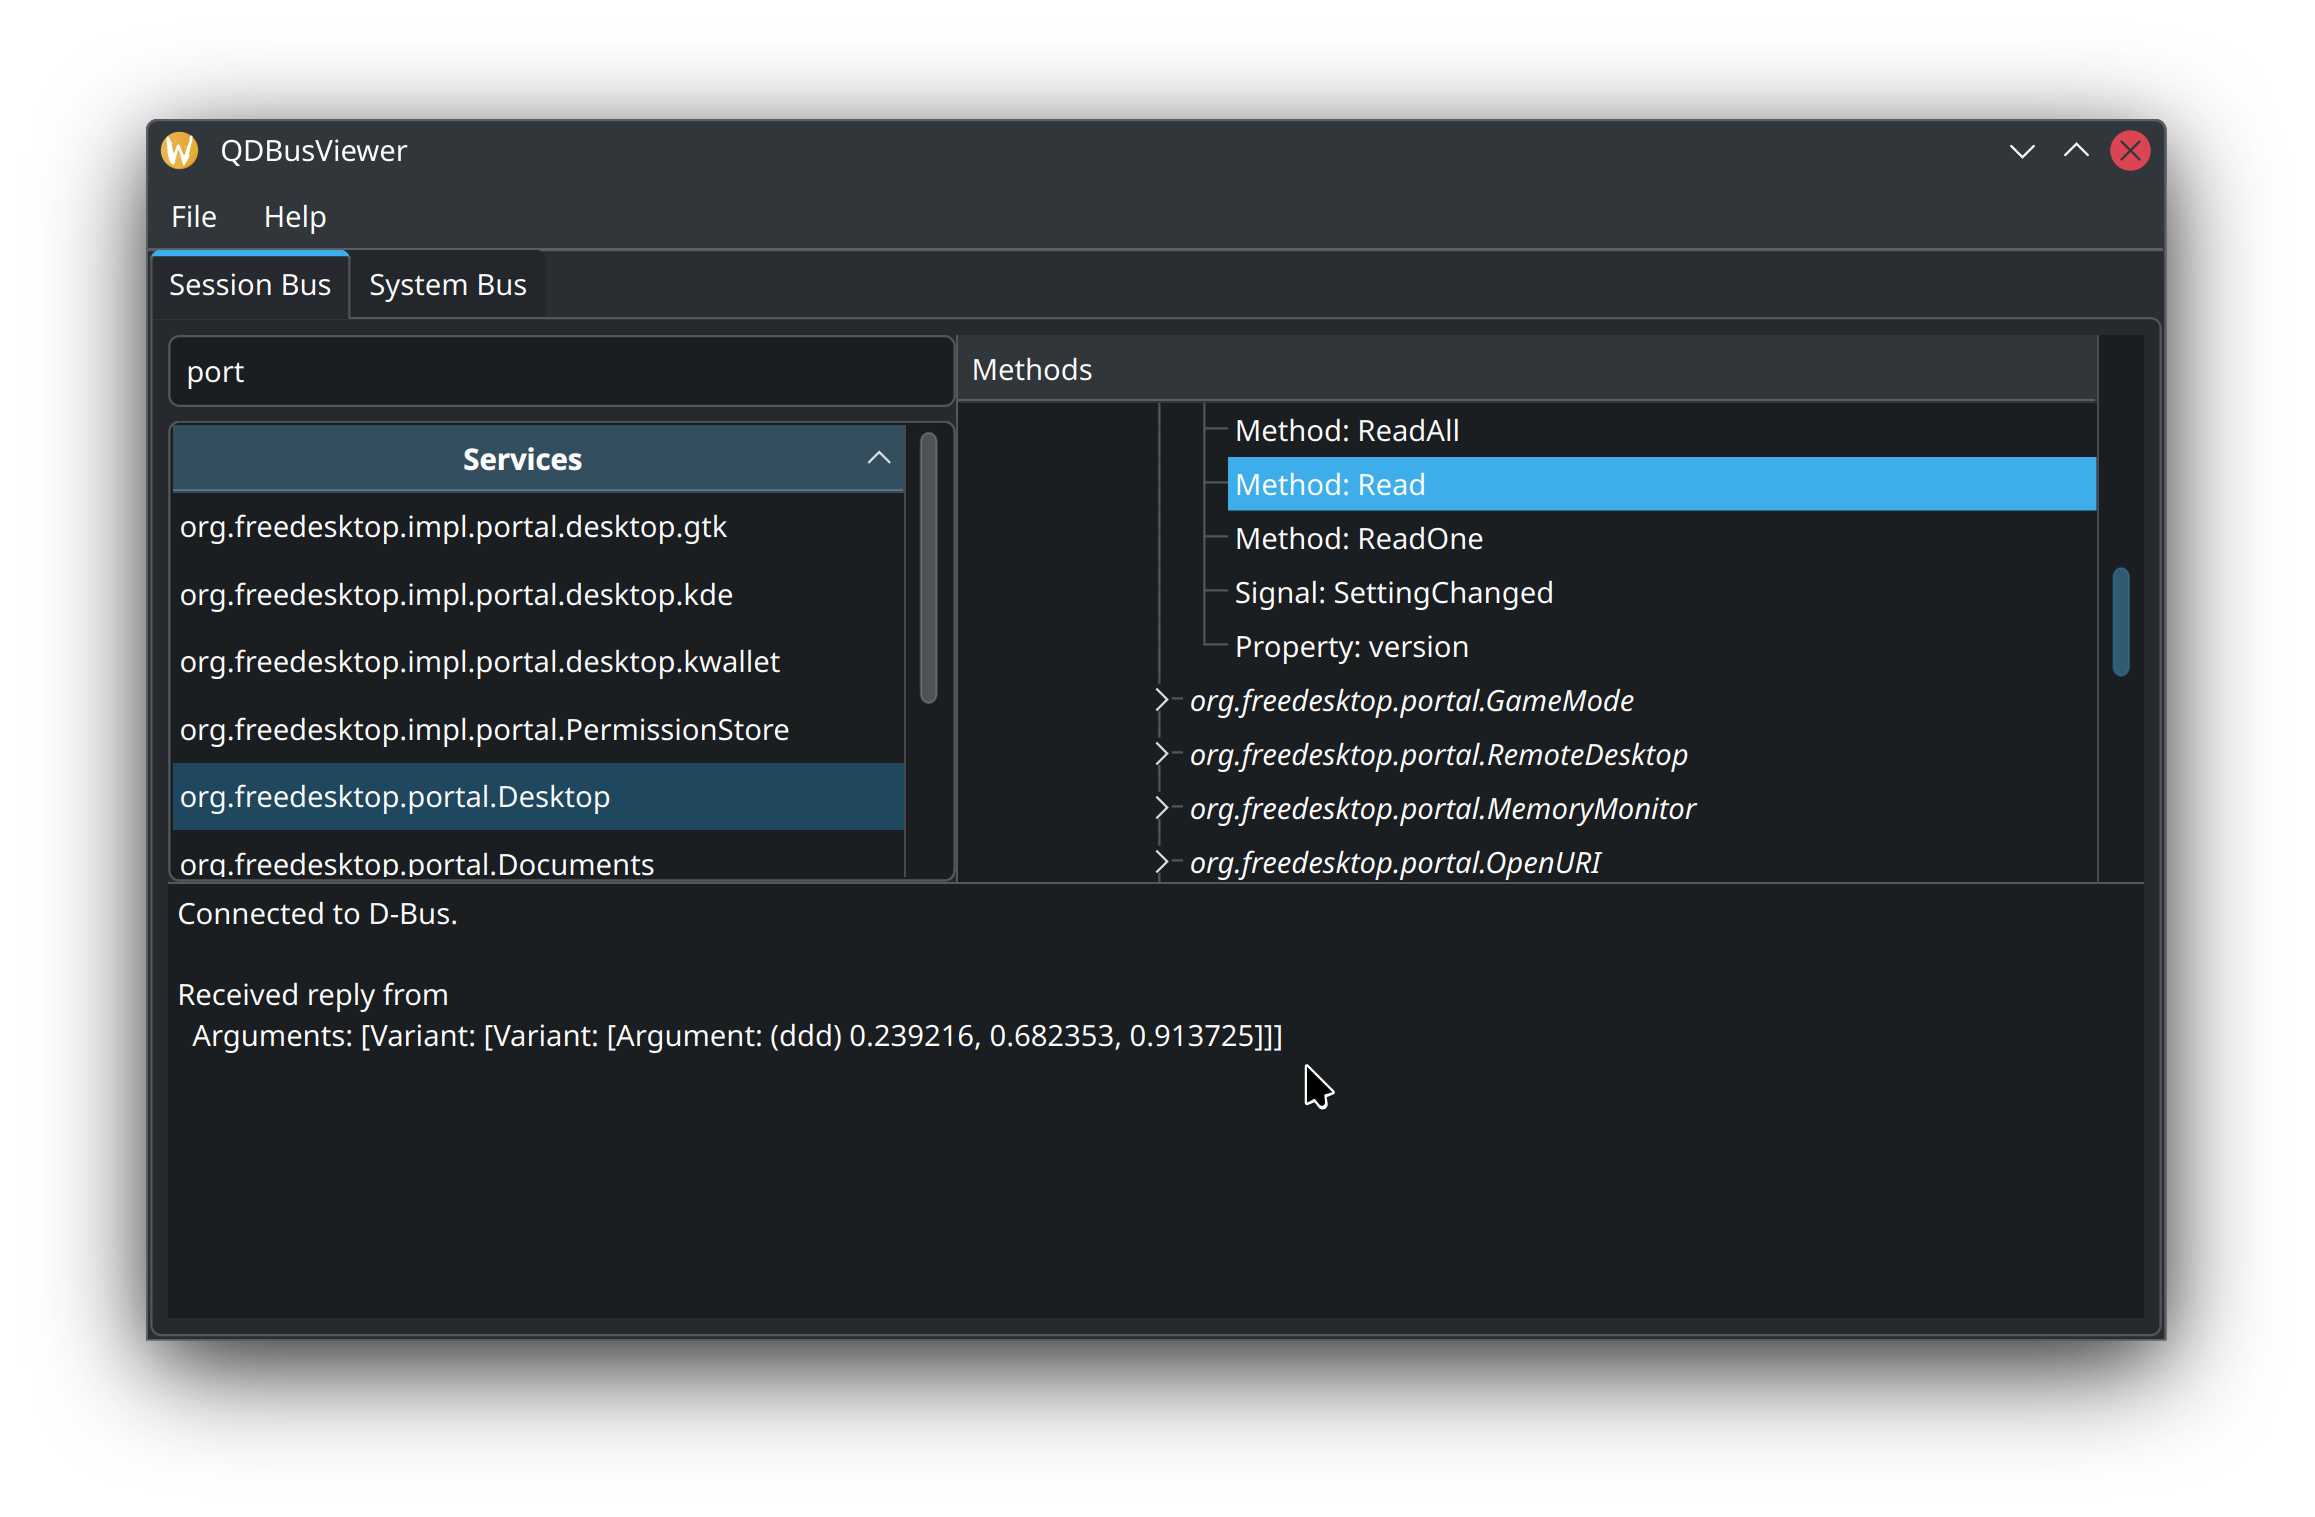The height and width of the screenshot is (1517, 2315).
Task: Select Method: ReadOne entry
Action: (1359, 538)
